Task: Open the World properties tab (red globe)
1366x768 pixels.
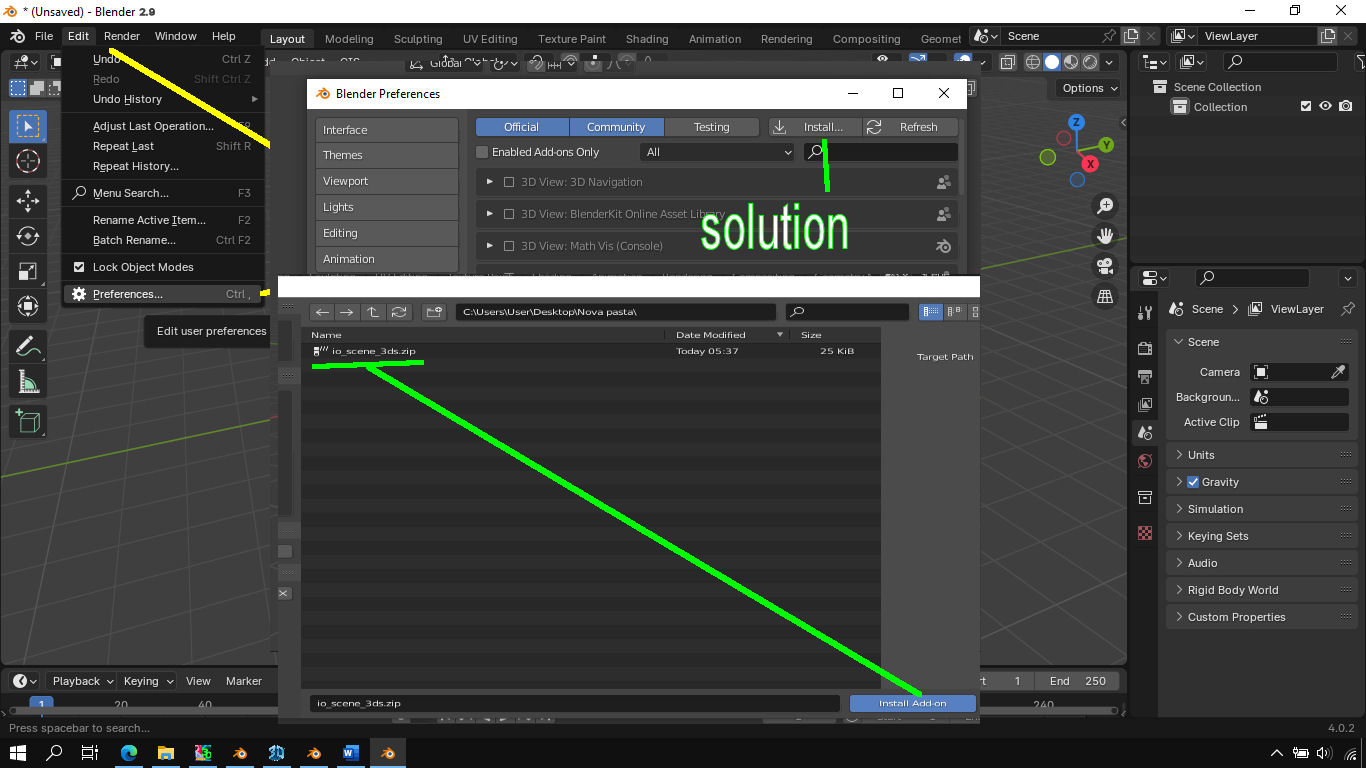Action: tap(1145, 461)
